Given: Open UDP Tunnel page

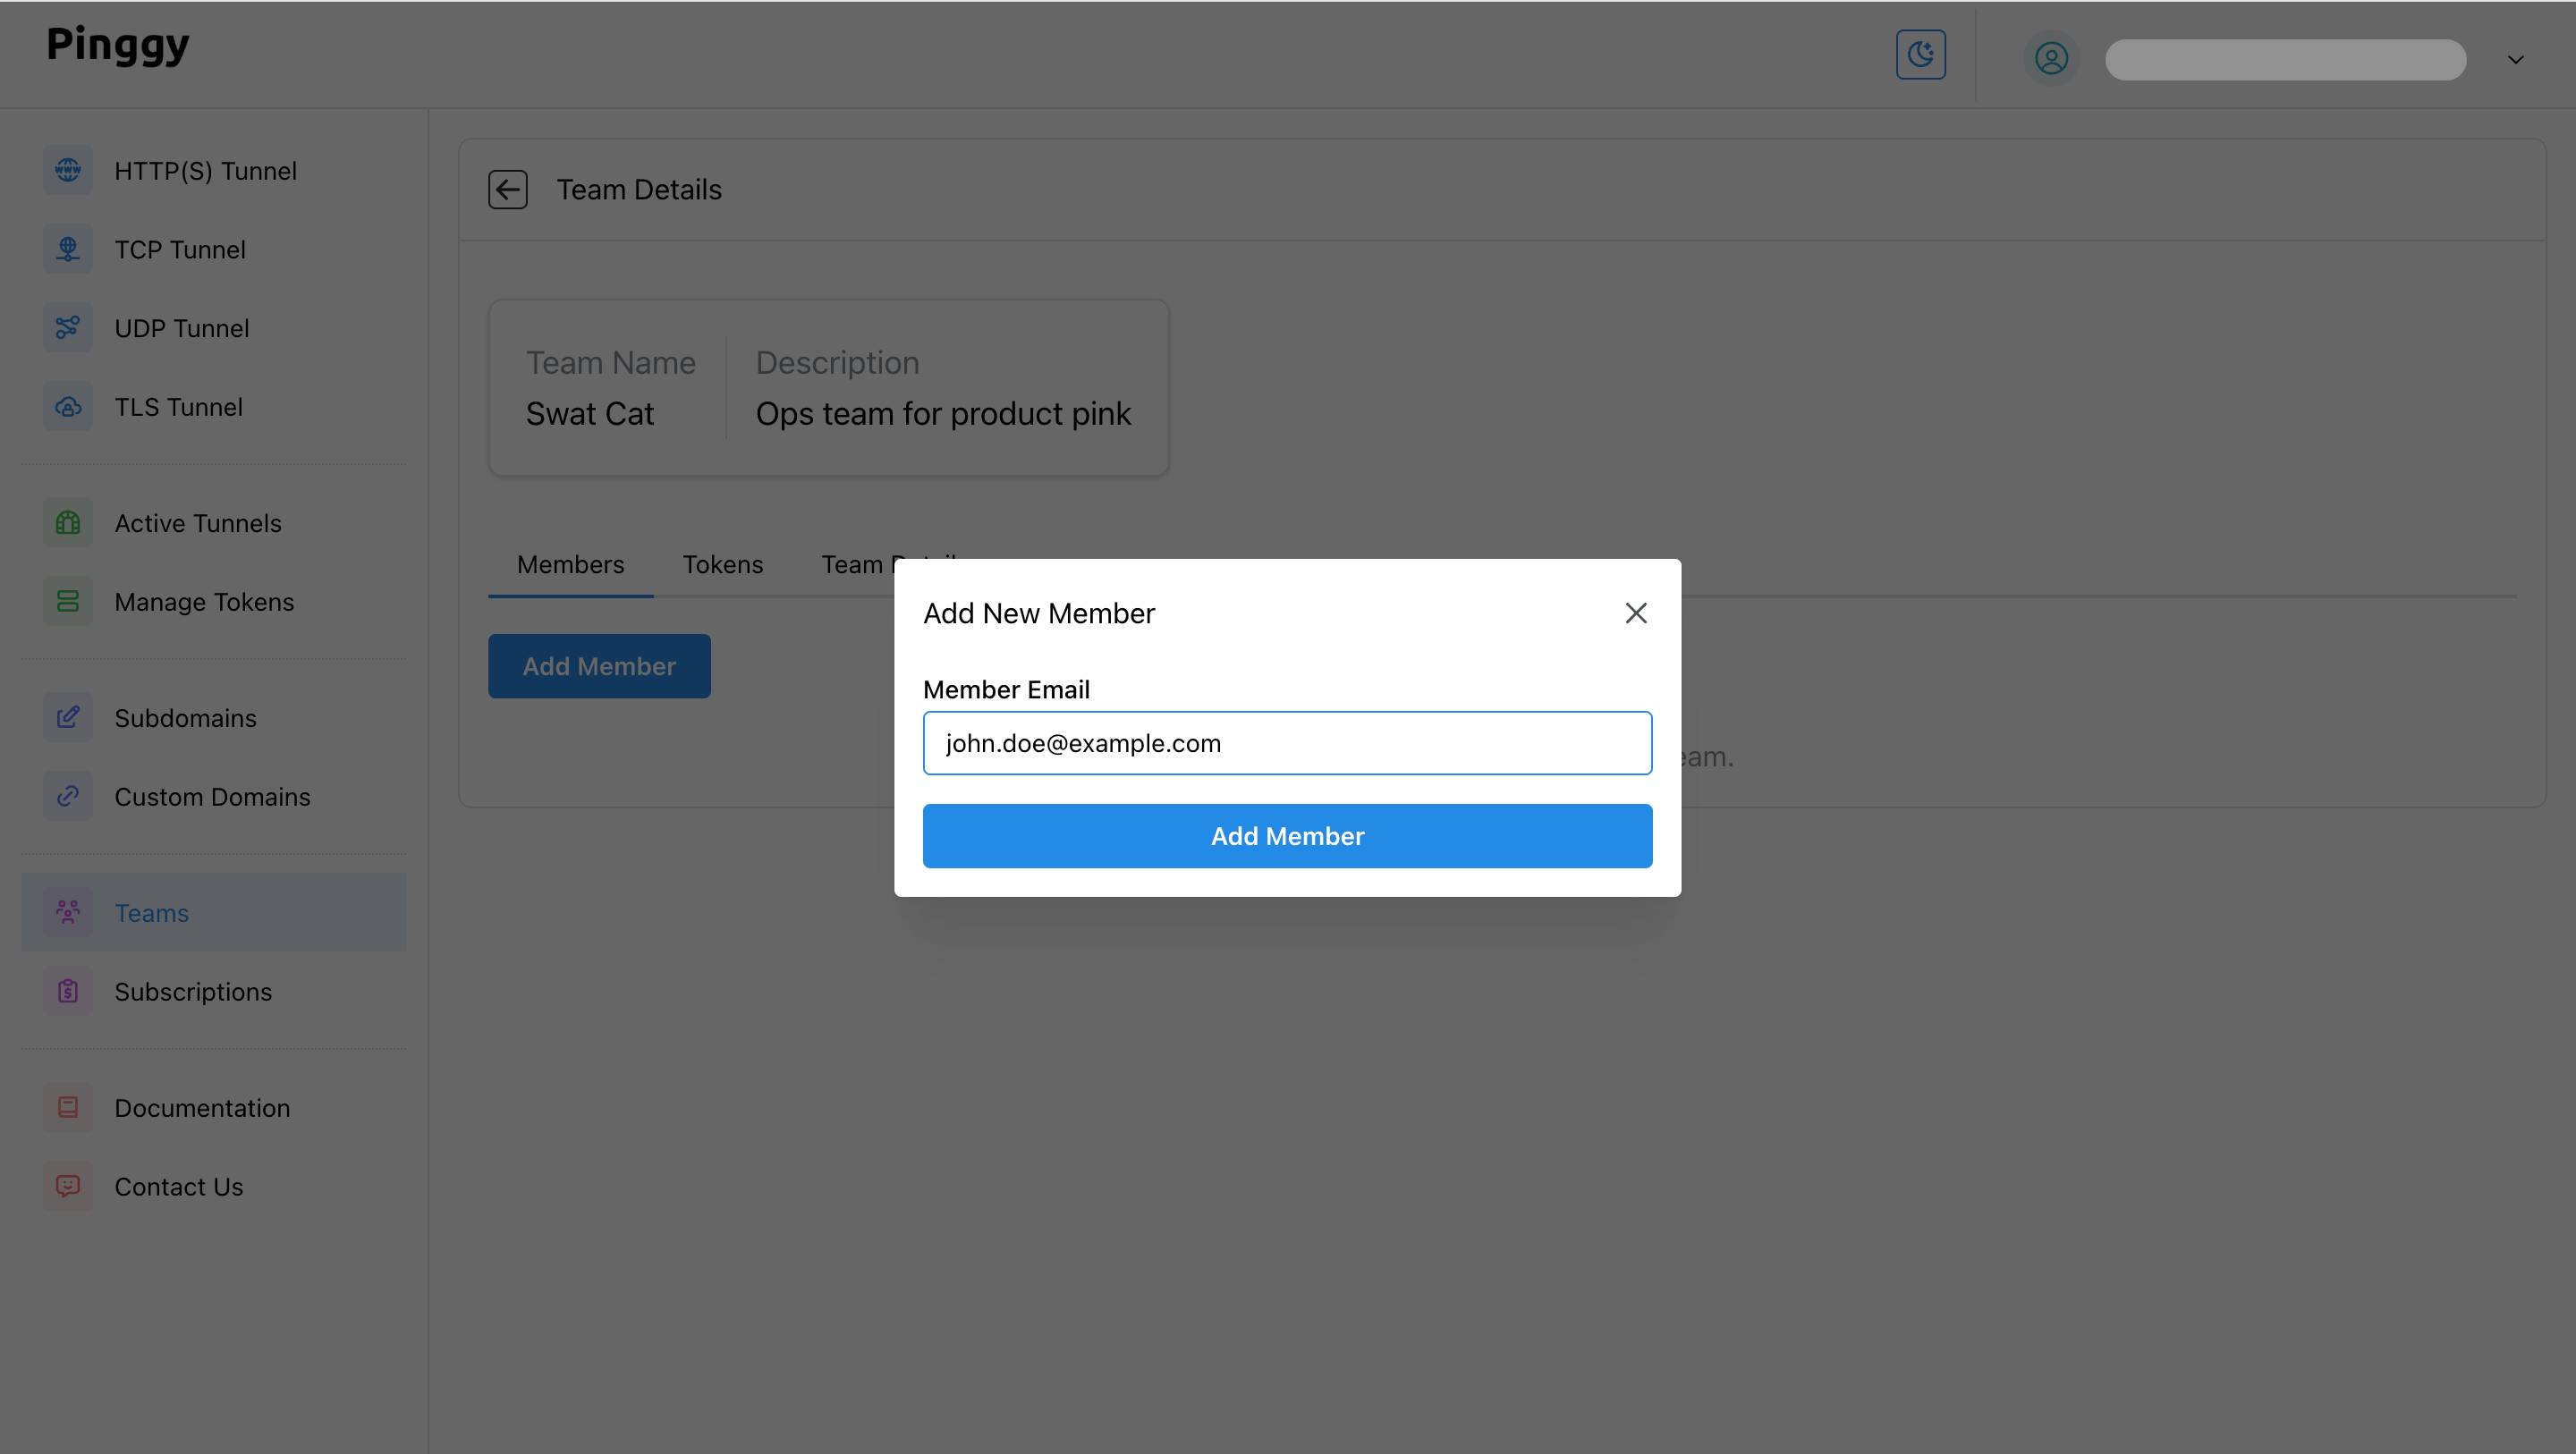Looking at the screenshot, I should tap(214, 328).
